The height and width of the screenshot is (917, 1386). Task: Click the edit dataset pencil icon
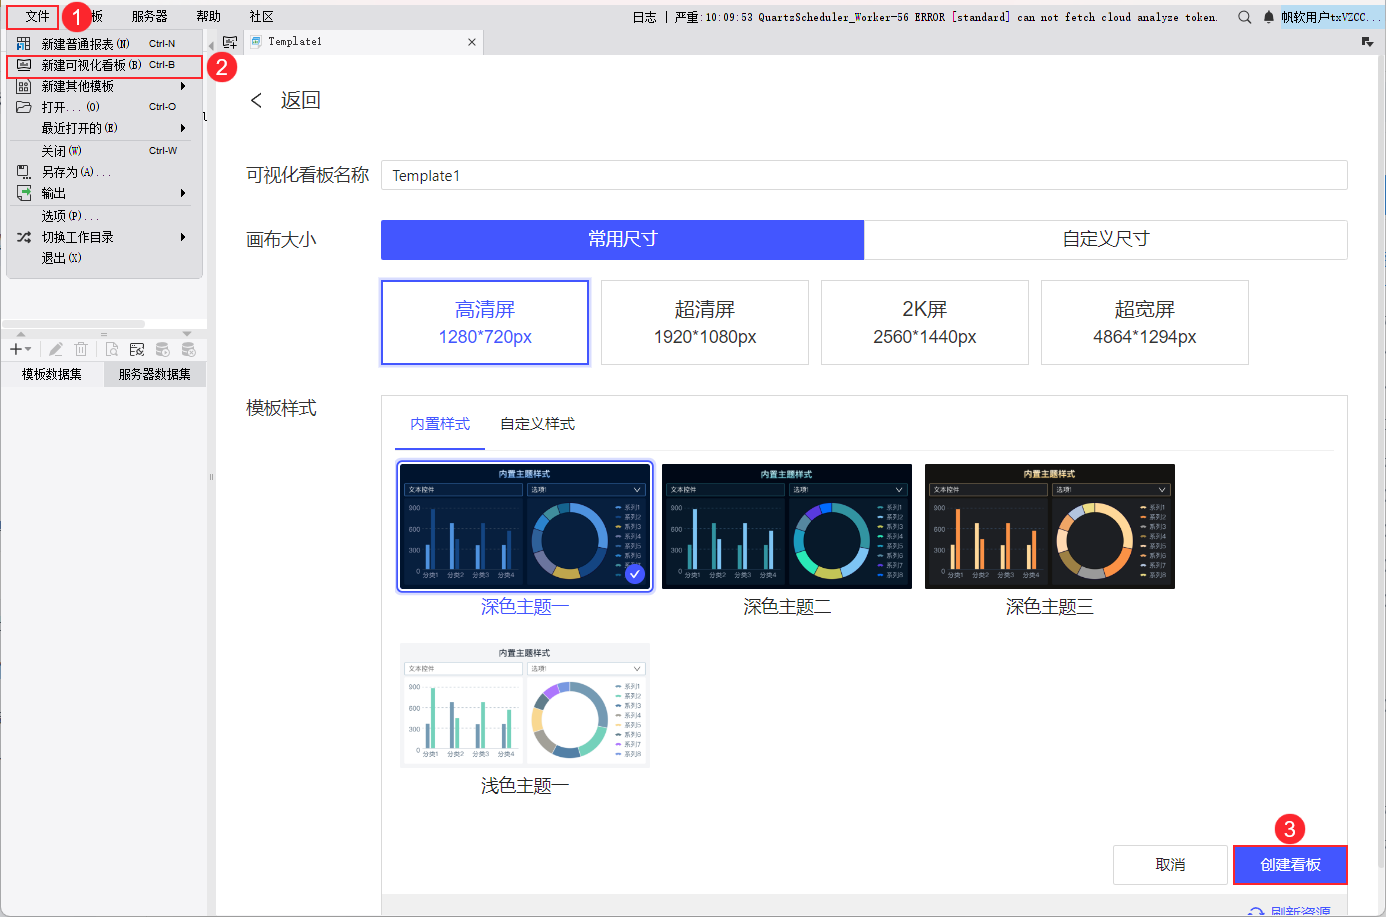tap(56, 349)
